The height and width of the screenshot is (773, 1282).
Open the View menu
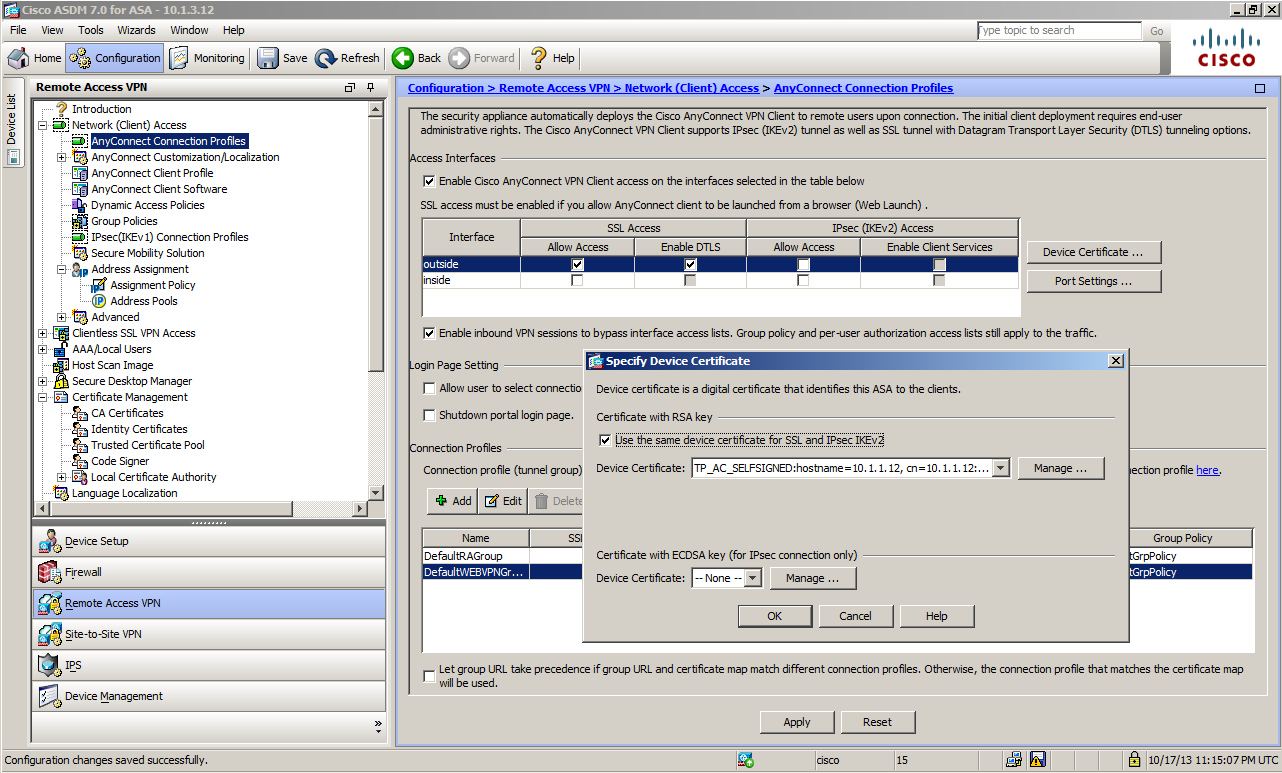[x=53, y=30]
